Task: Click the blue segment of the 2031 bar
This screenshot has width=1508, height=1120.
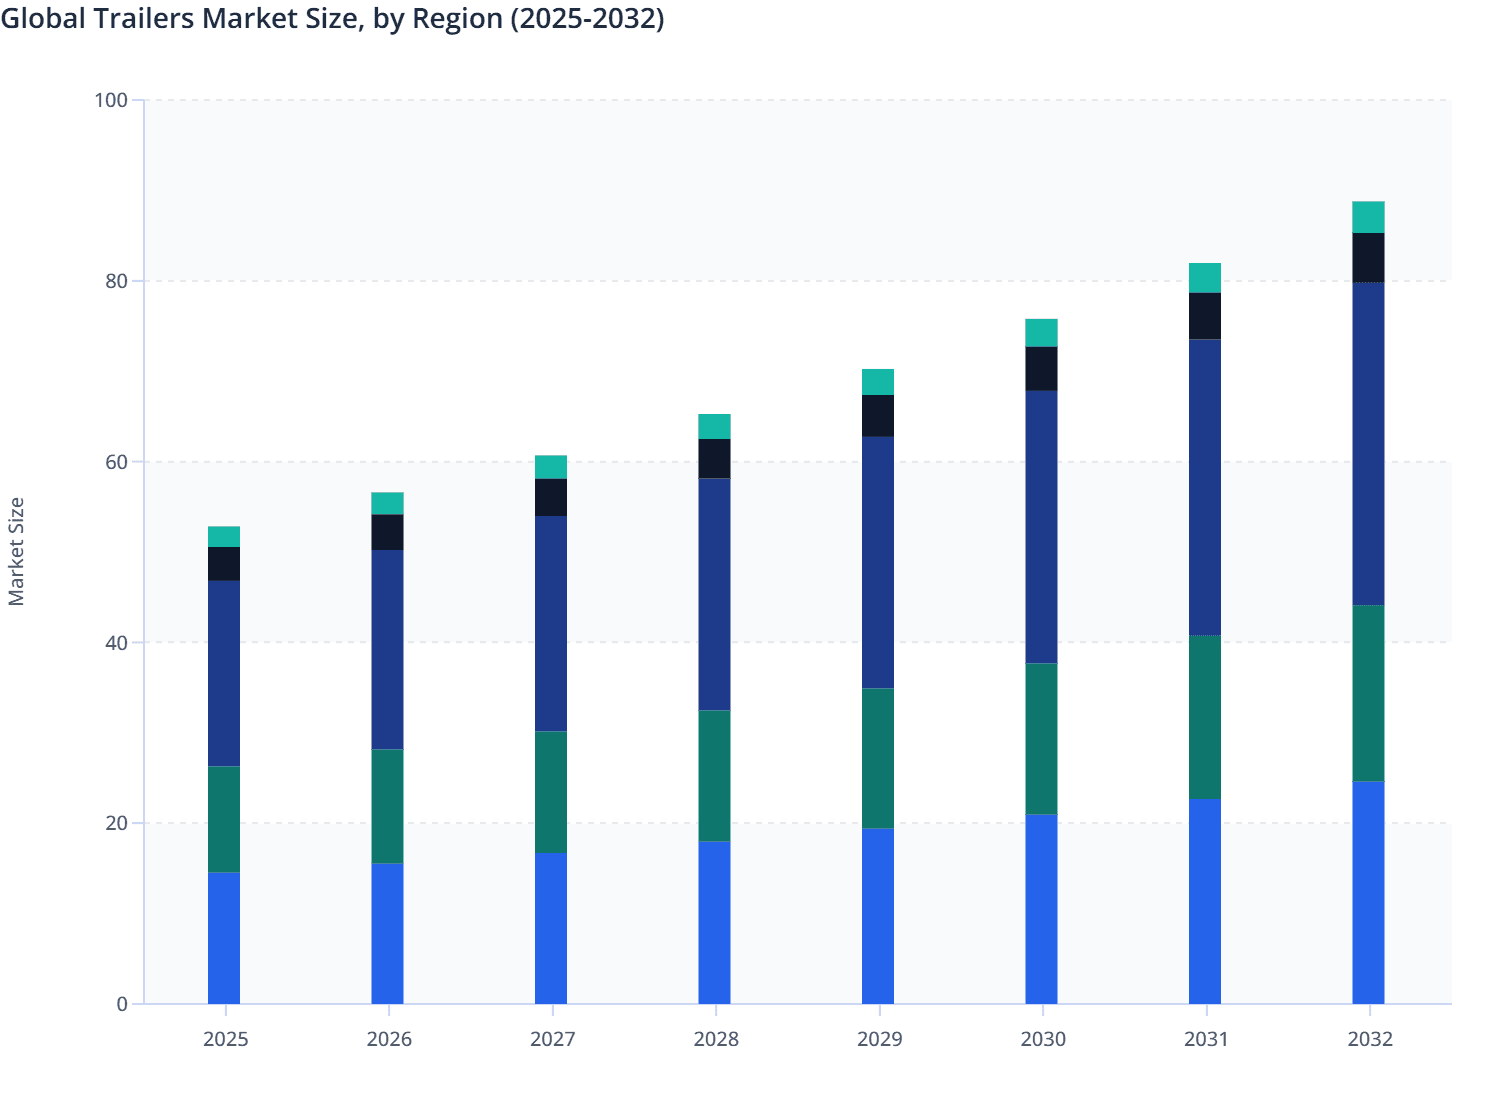Action: click(1206, 900)
